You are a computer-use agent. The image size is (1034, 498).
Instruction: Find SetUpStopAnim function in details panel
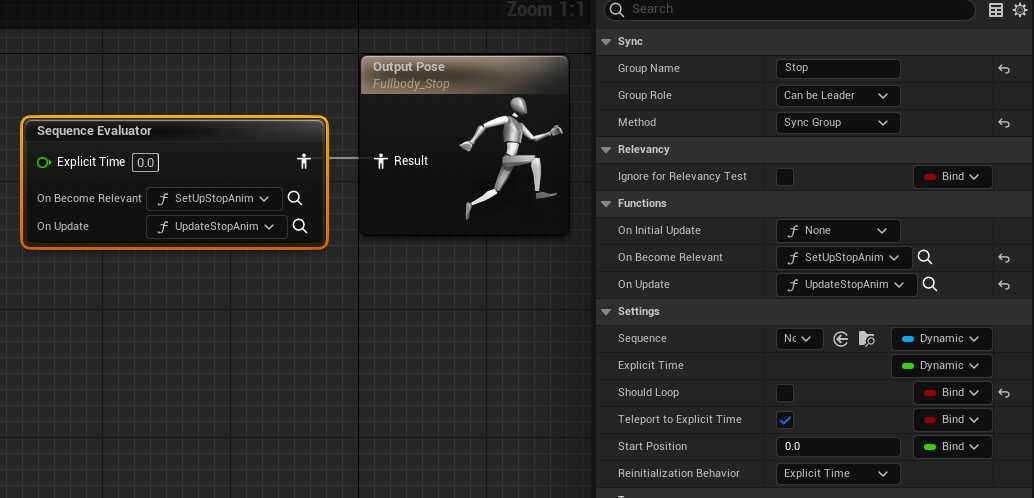click(926, 258)
